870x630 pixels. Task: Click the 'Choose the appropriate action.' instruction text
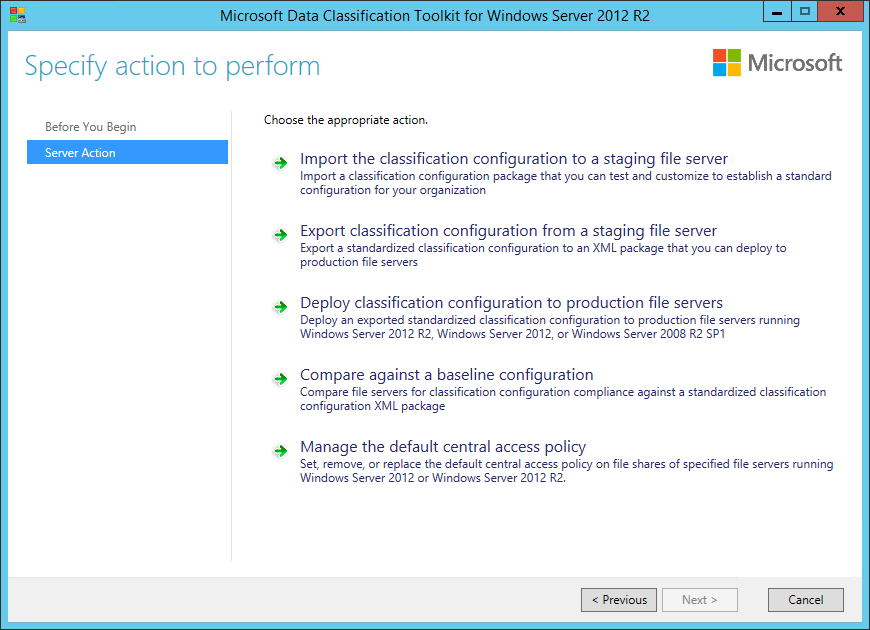point(346,120)
